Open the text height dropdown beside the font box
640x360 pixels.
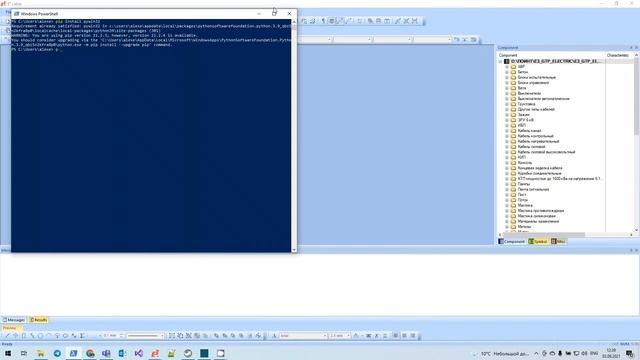click(x=348, y=336)
